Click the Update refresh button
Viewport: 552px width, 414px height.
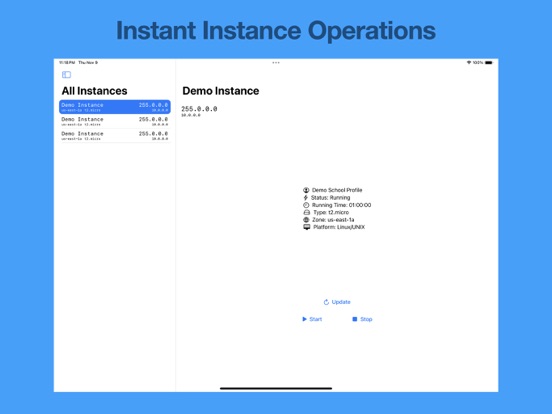337,302
